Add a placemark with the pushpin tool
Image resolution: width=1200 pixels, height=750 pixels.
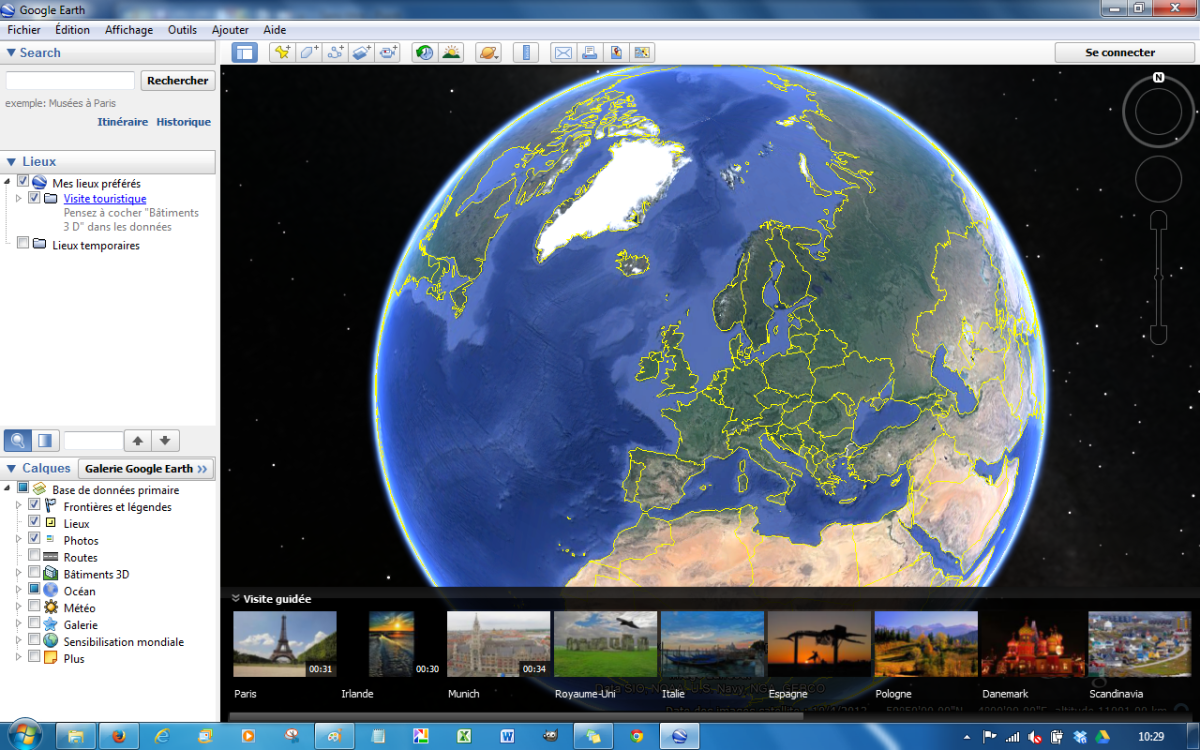(x=282, y=53)
